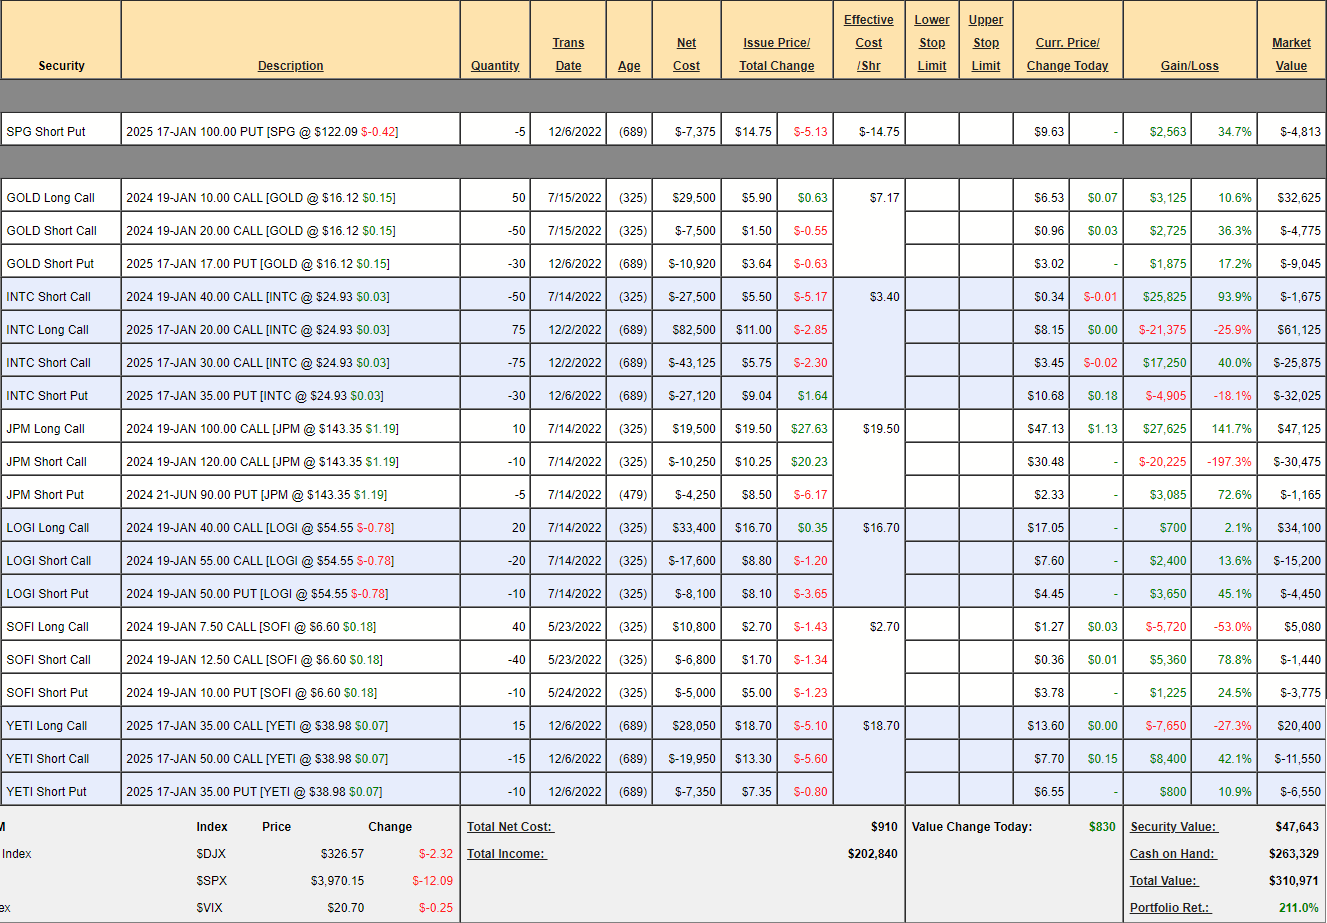
Task: Click the Description column header
Action: pyautogui.click(x=290, y=66)
